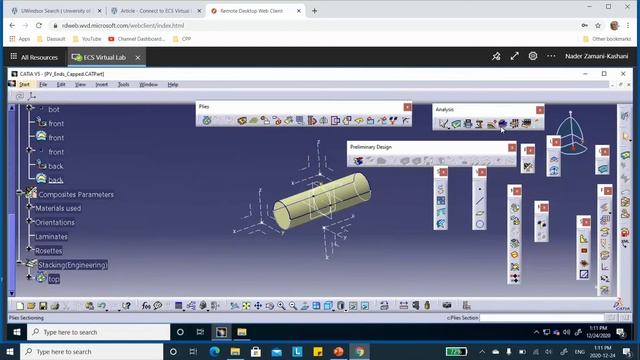The image size is (640, 360).
Task: Click the last icon in Plies toolbar
Action: 406,120
